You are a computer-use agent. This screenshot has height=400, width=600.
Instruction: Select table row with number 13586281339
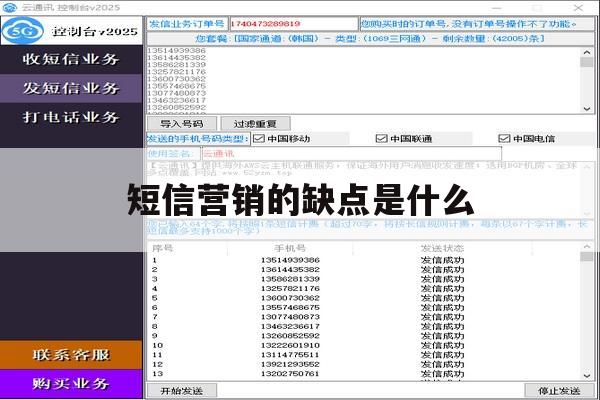(x=364, y=279)
